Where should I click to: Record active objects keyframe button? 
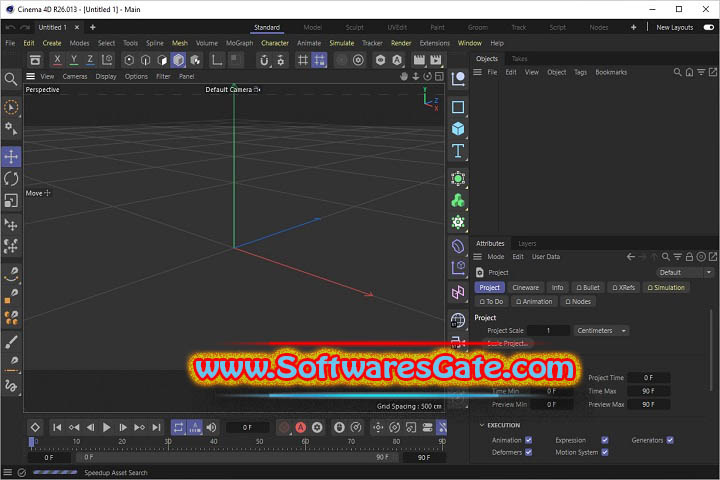[284, 428]
